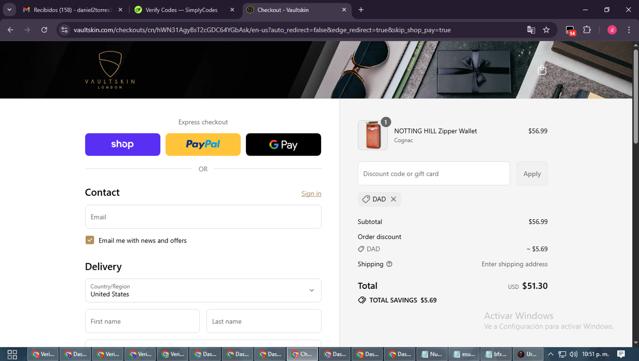Image resolution: width=639 pixels, height=361 pixels.
Task: Focus the First name field
Action: click(x=142, y=321)
